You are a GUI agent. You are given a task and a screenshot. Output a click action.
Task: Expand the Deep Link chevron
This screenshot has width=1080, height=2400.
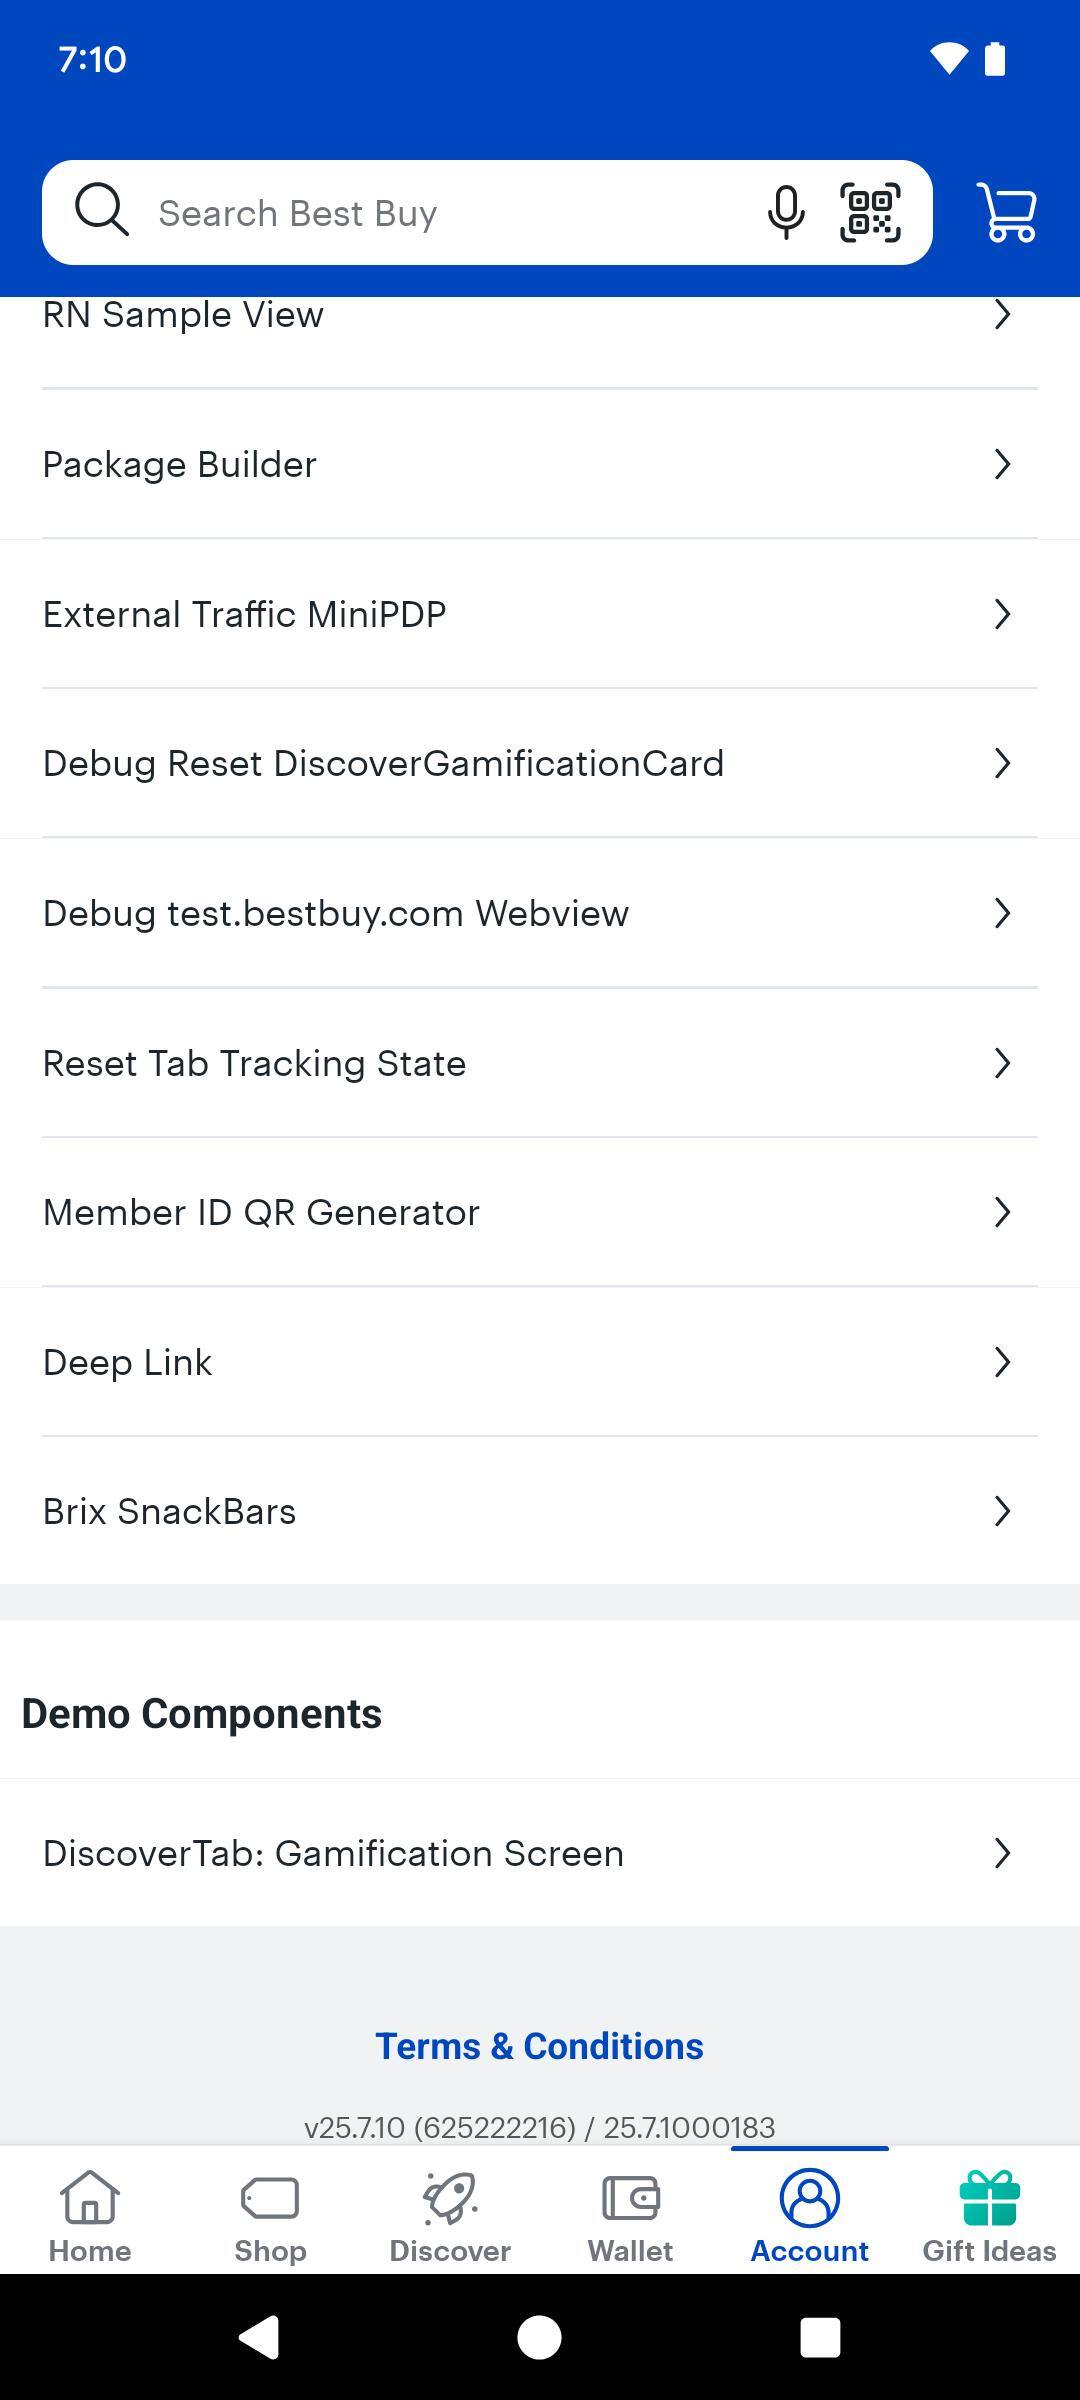pos(1002,1362)
